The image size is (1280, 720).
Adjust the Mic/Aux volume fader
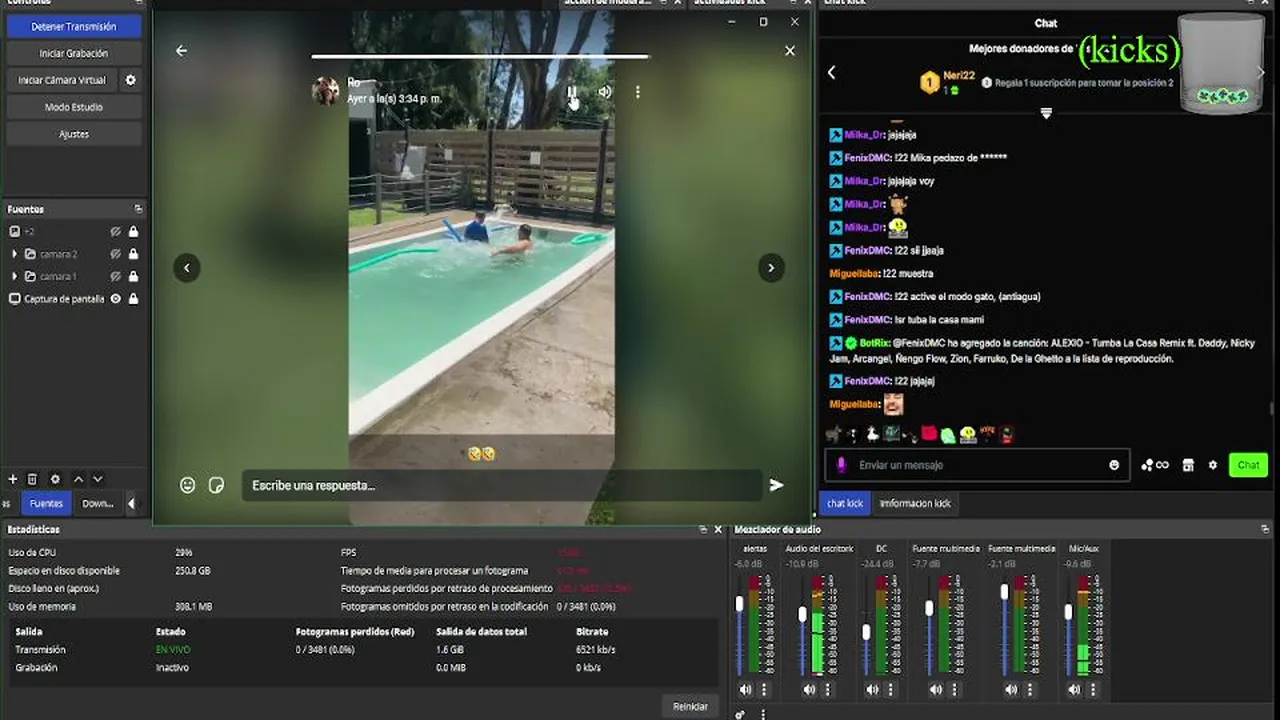(1068, 611)
